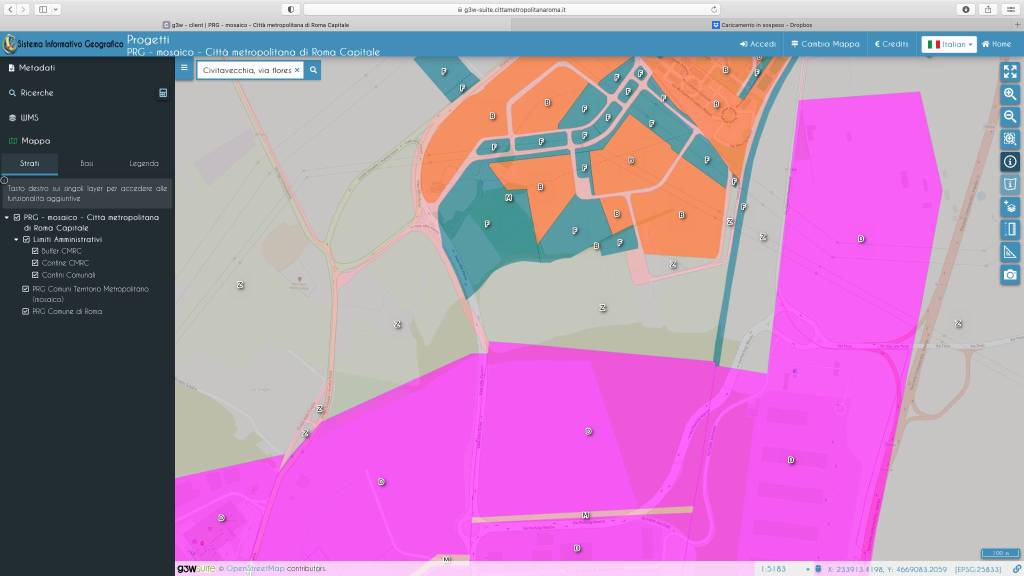This screenshot has height=576, width=1024.
Task: Select the area measurement tool
Action: click(1010, 252)
